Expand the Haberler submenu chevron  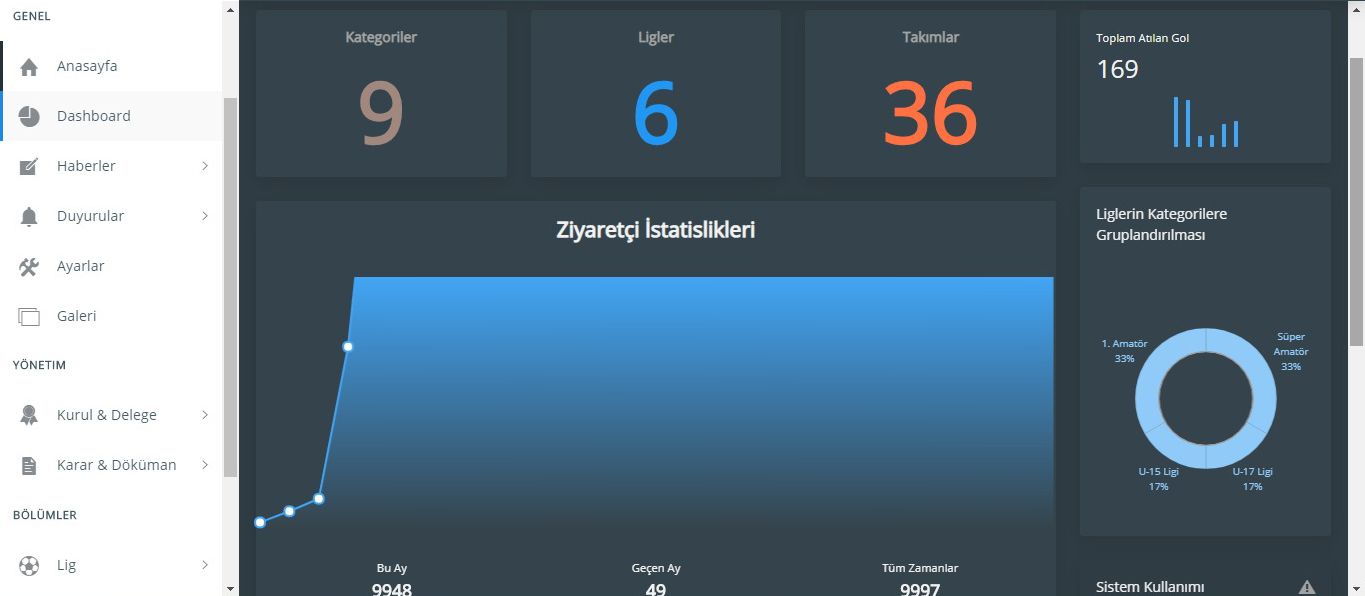205,166
